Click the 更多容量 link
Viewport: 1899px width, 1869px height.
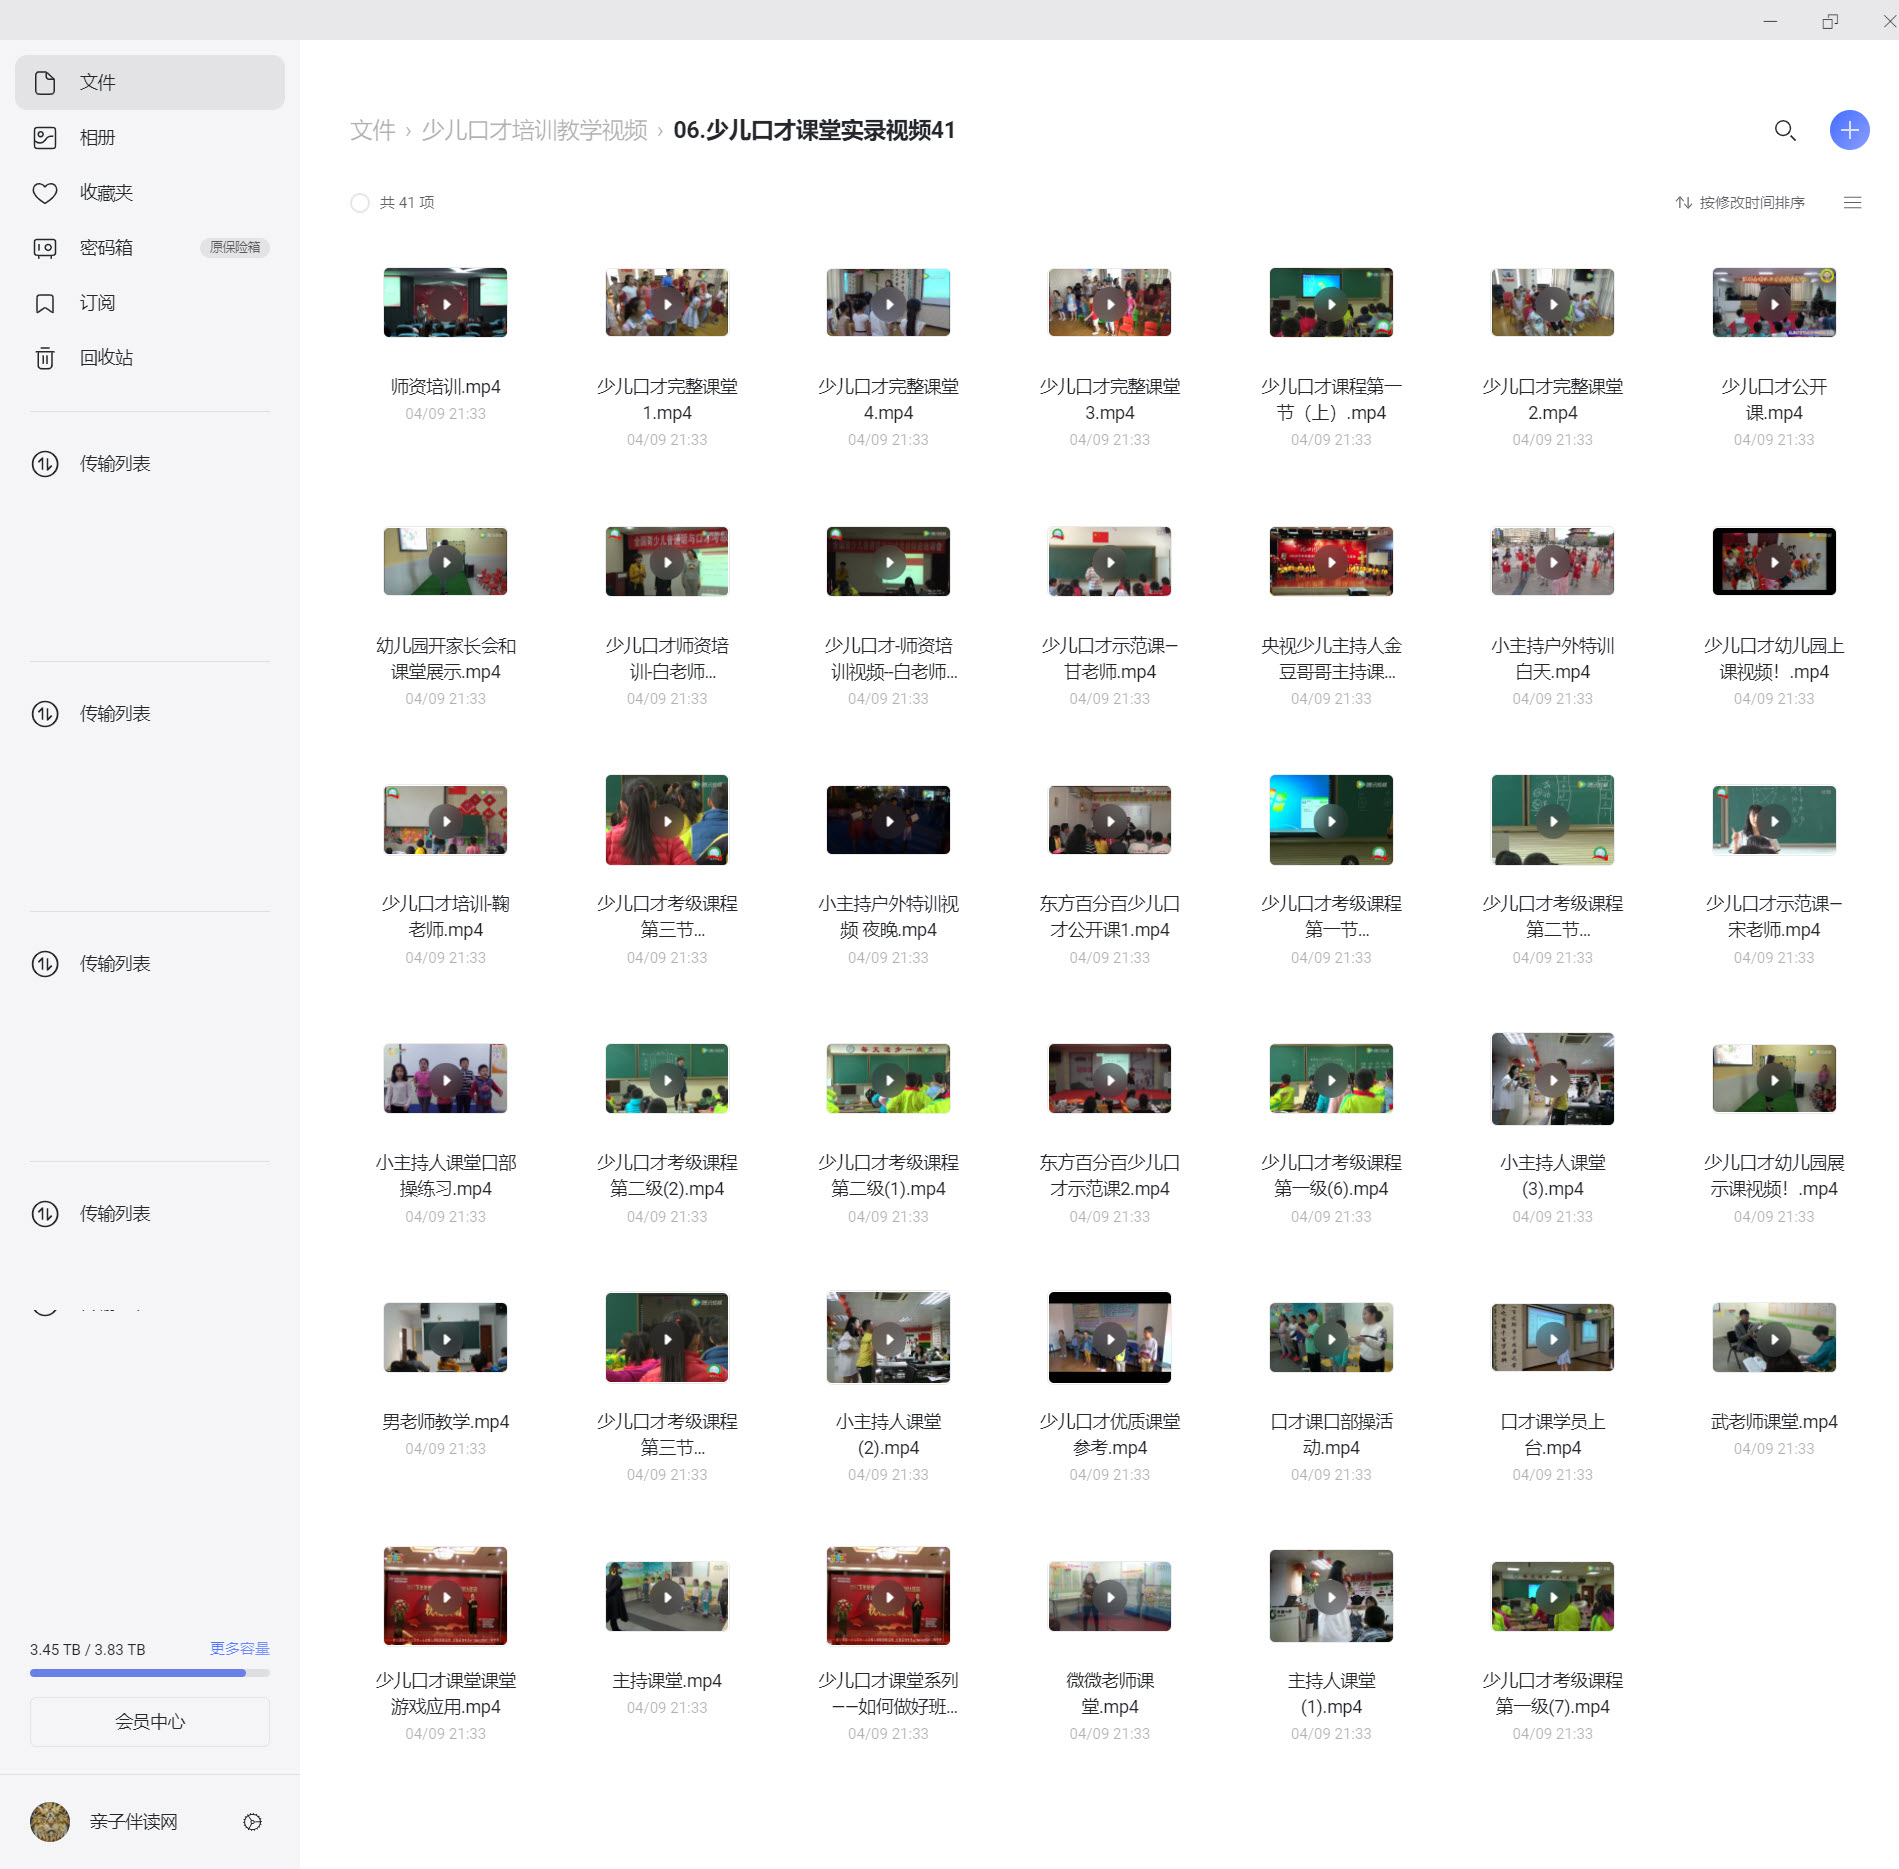[x=239, y=1648]
